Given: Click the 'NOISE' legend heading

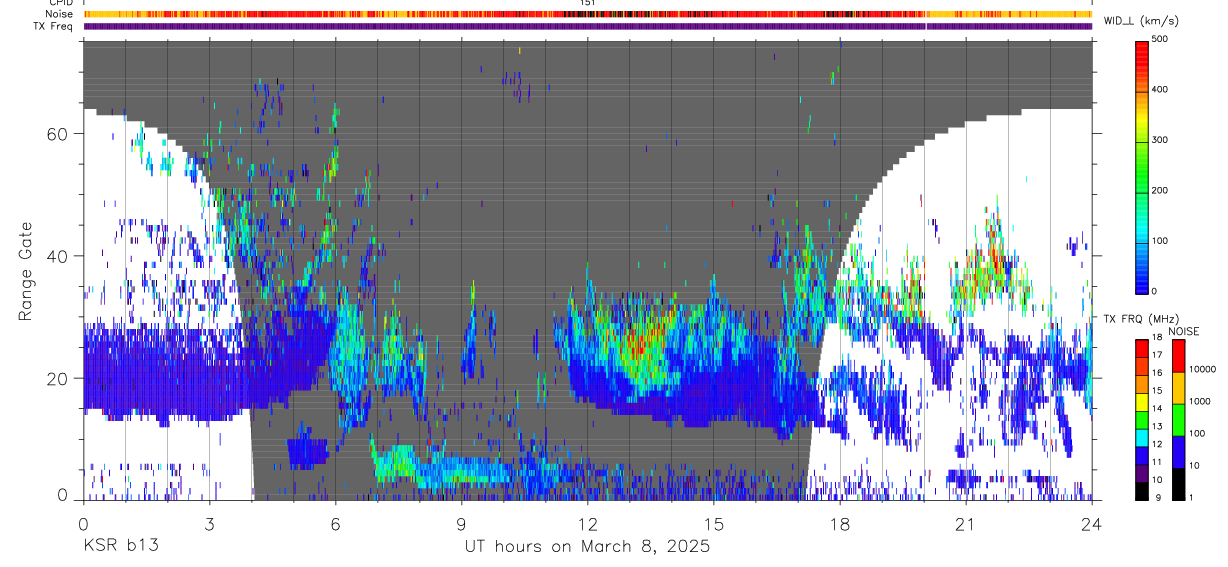Looking at the screenshot, I should pyautogui.click(x=1185, y=331).
